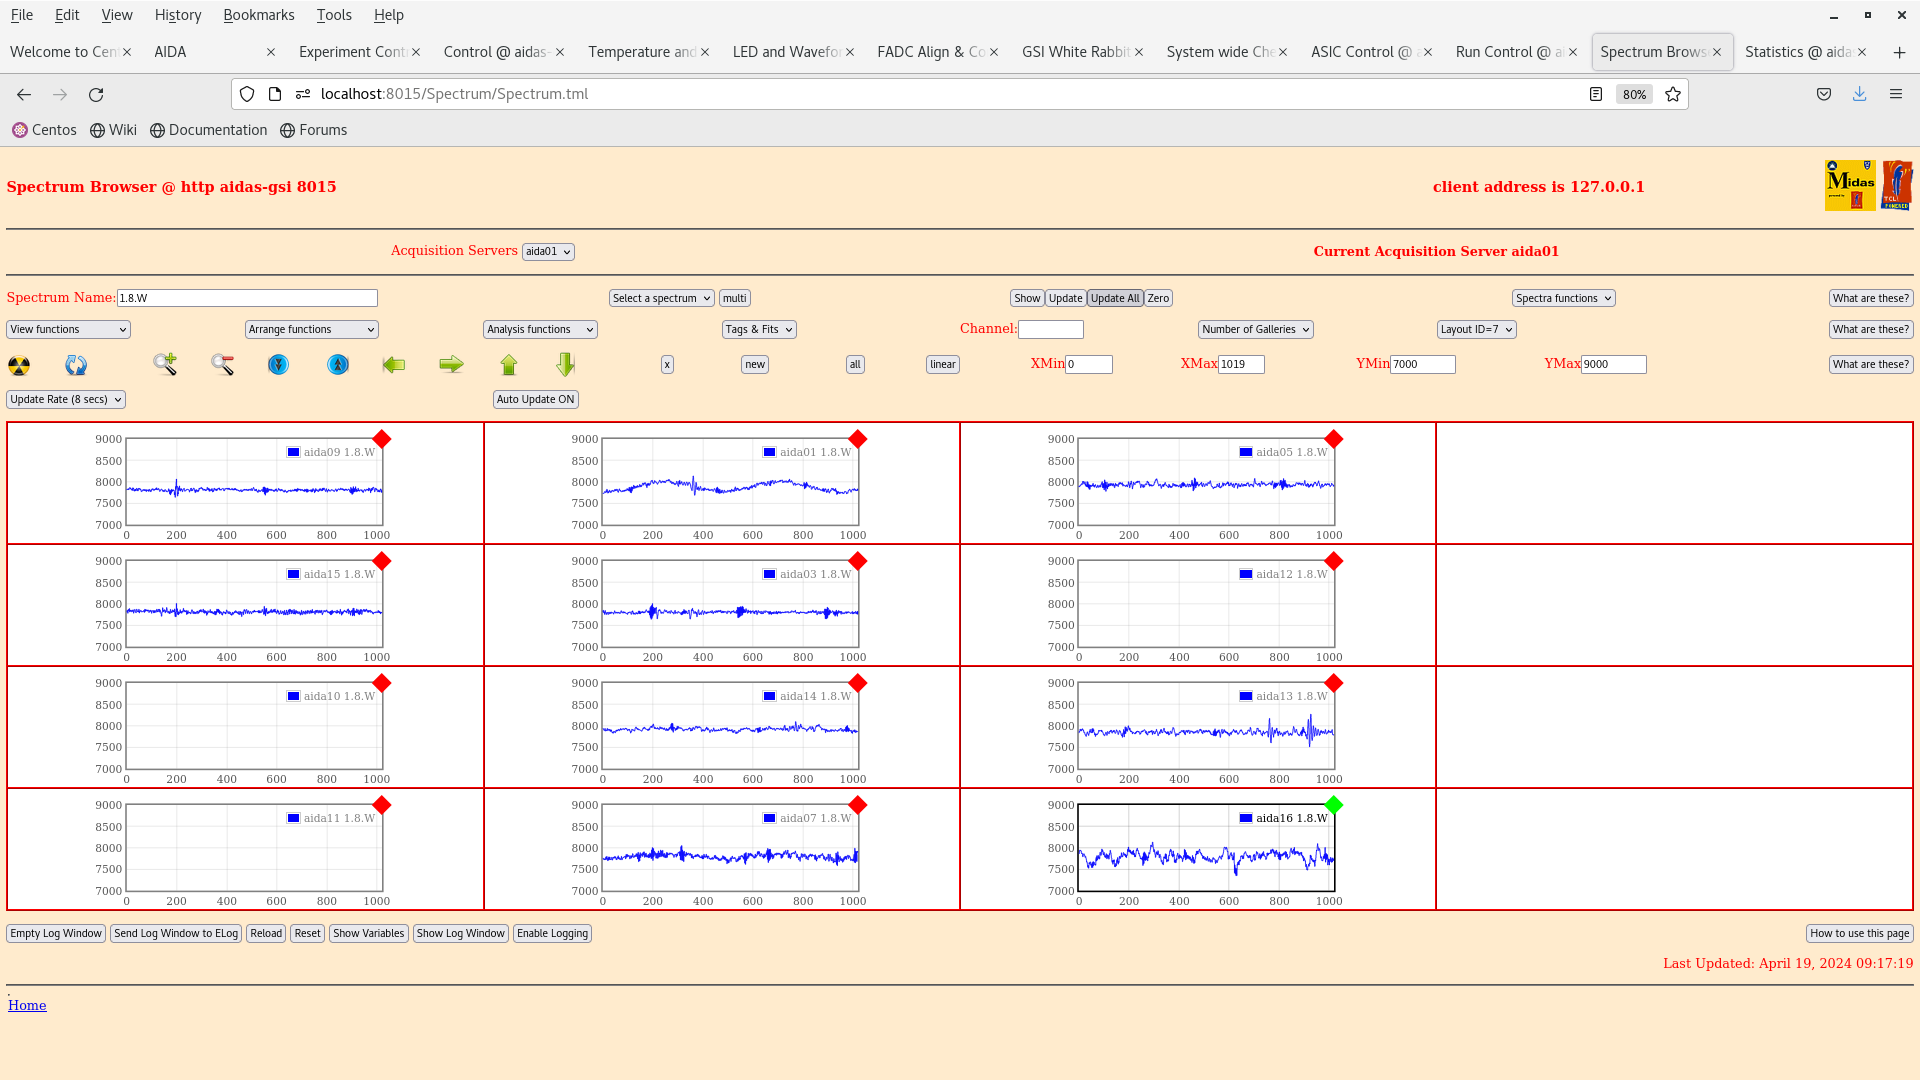The image size is (1920, 1080).
Task: Click Save to Pocket icon
Action: pyautogui.click(x=1824, y=94)
